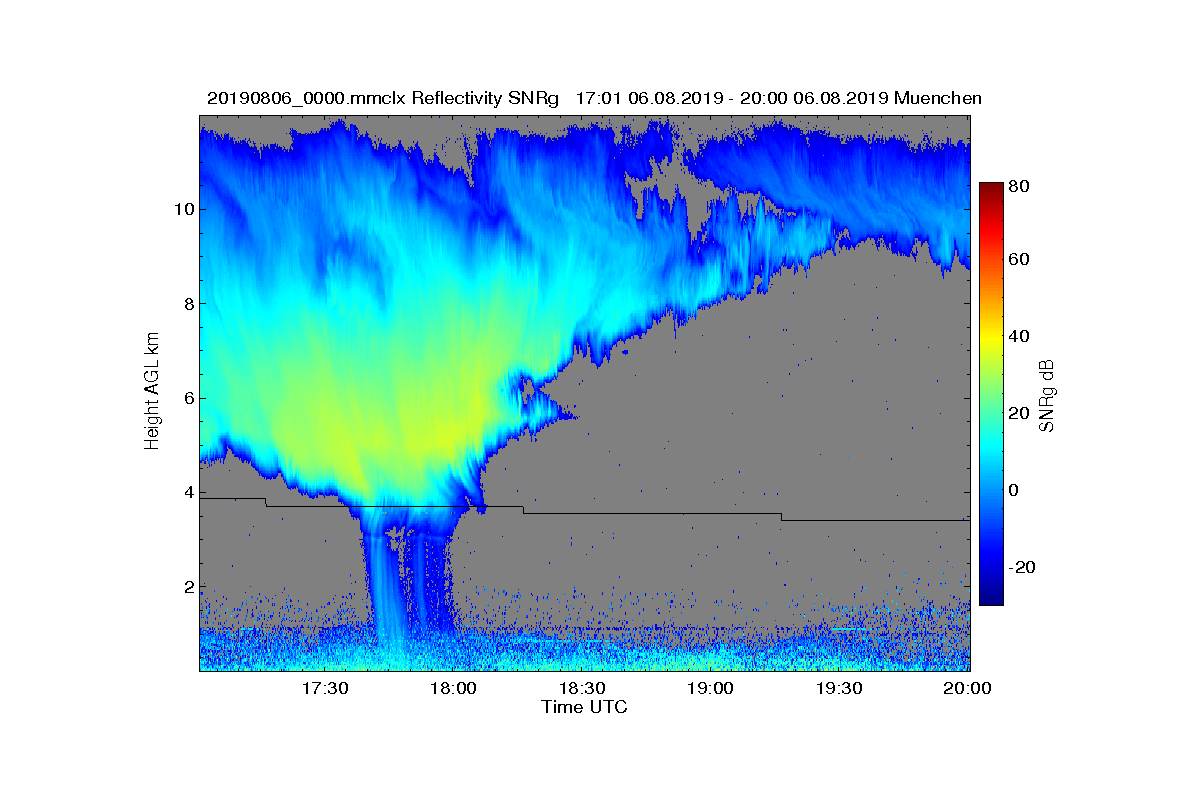Click the 20:00 time tick label
Image resolution: width=1200 pixels, height=800 pixels.
click(967, 688)
